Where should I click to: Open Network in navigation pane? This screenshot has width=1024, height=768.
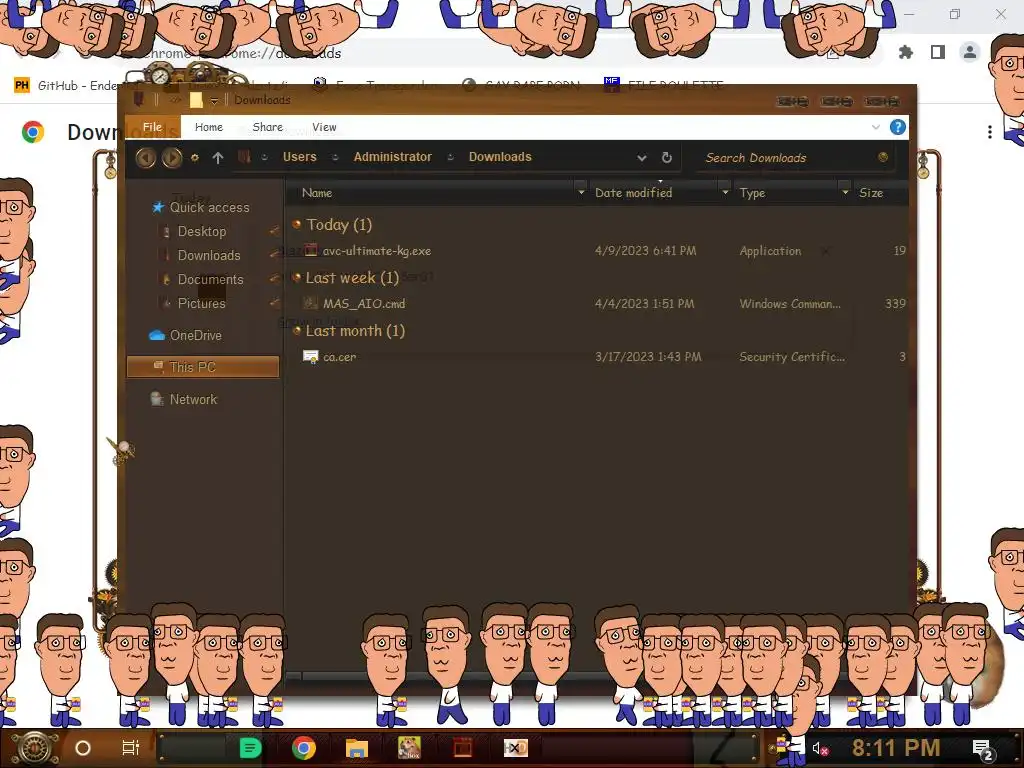(x=193, y=399)
